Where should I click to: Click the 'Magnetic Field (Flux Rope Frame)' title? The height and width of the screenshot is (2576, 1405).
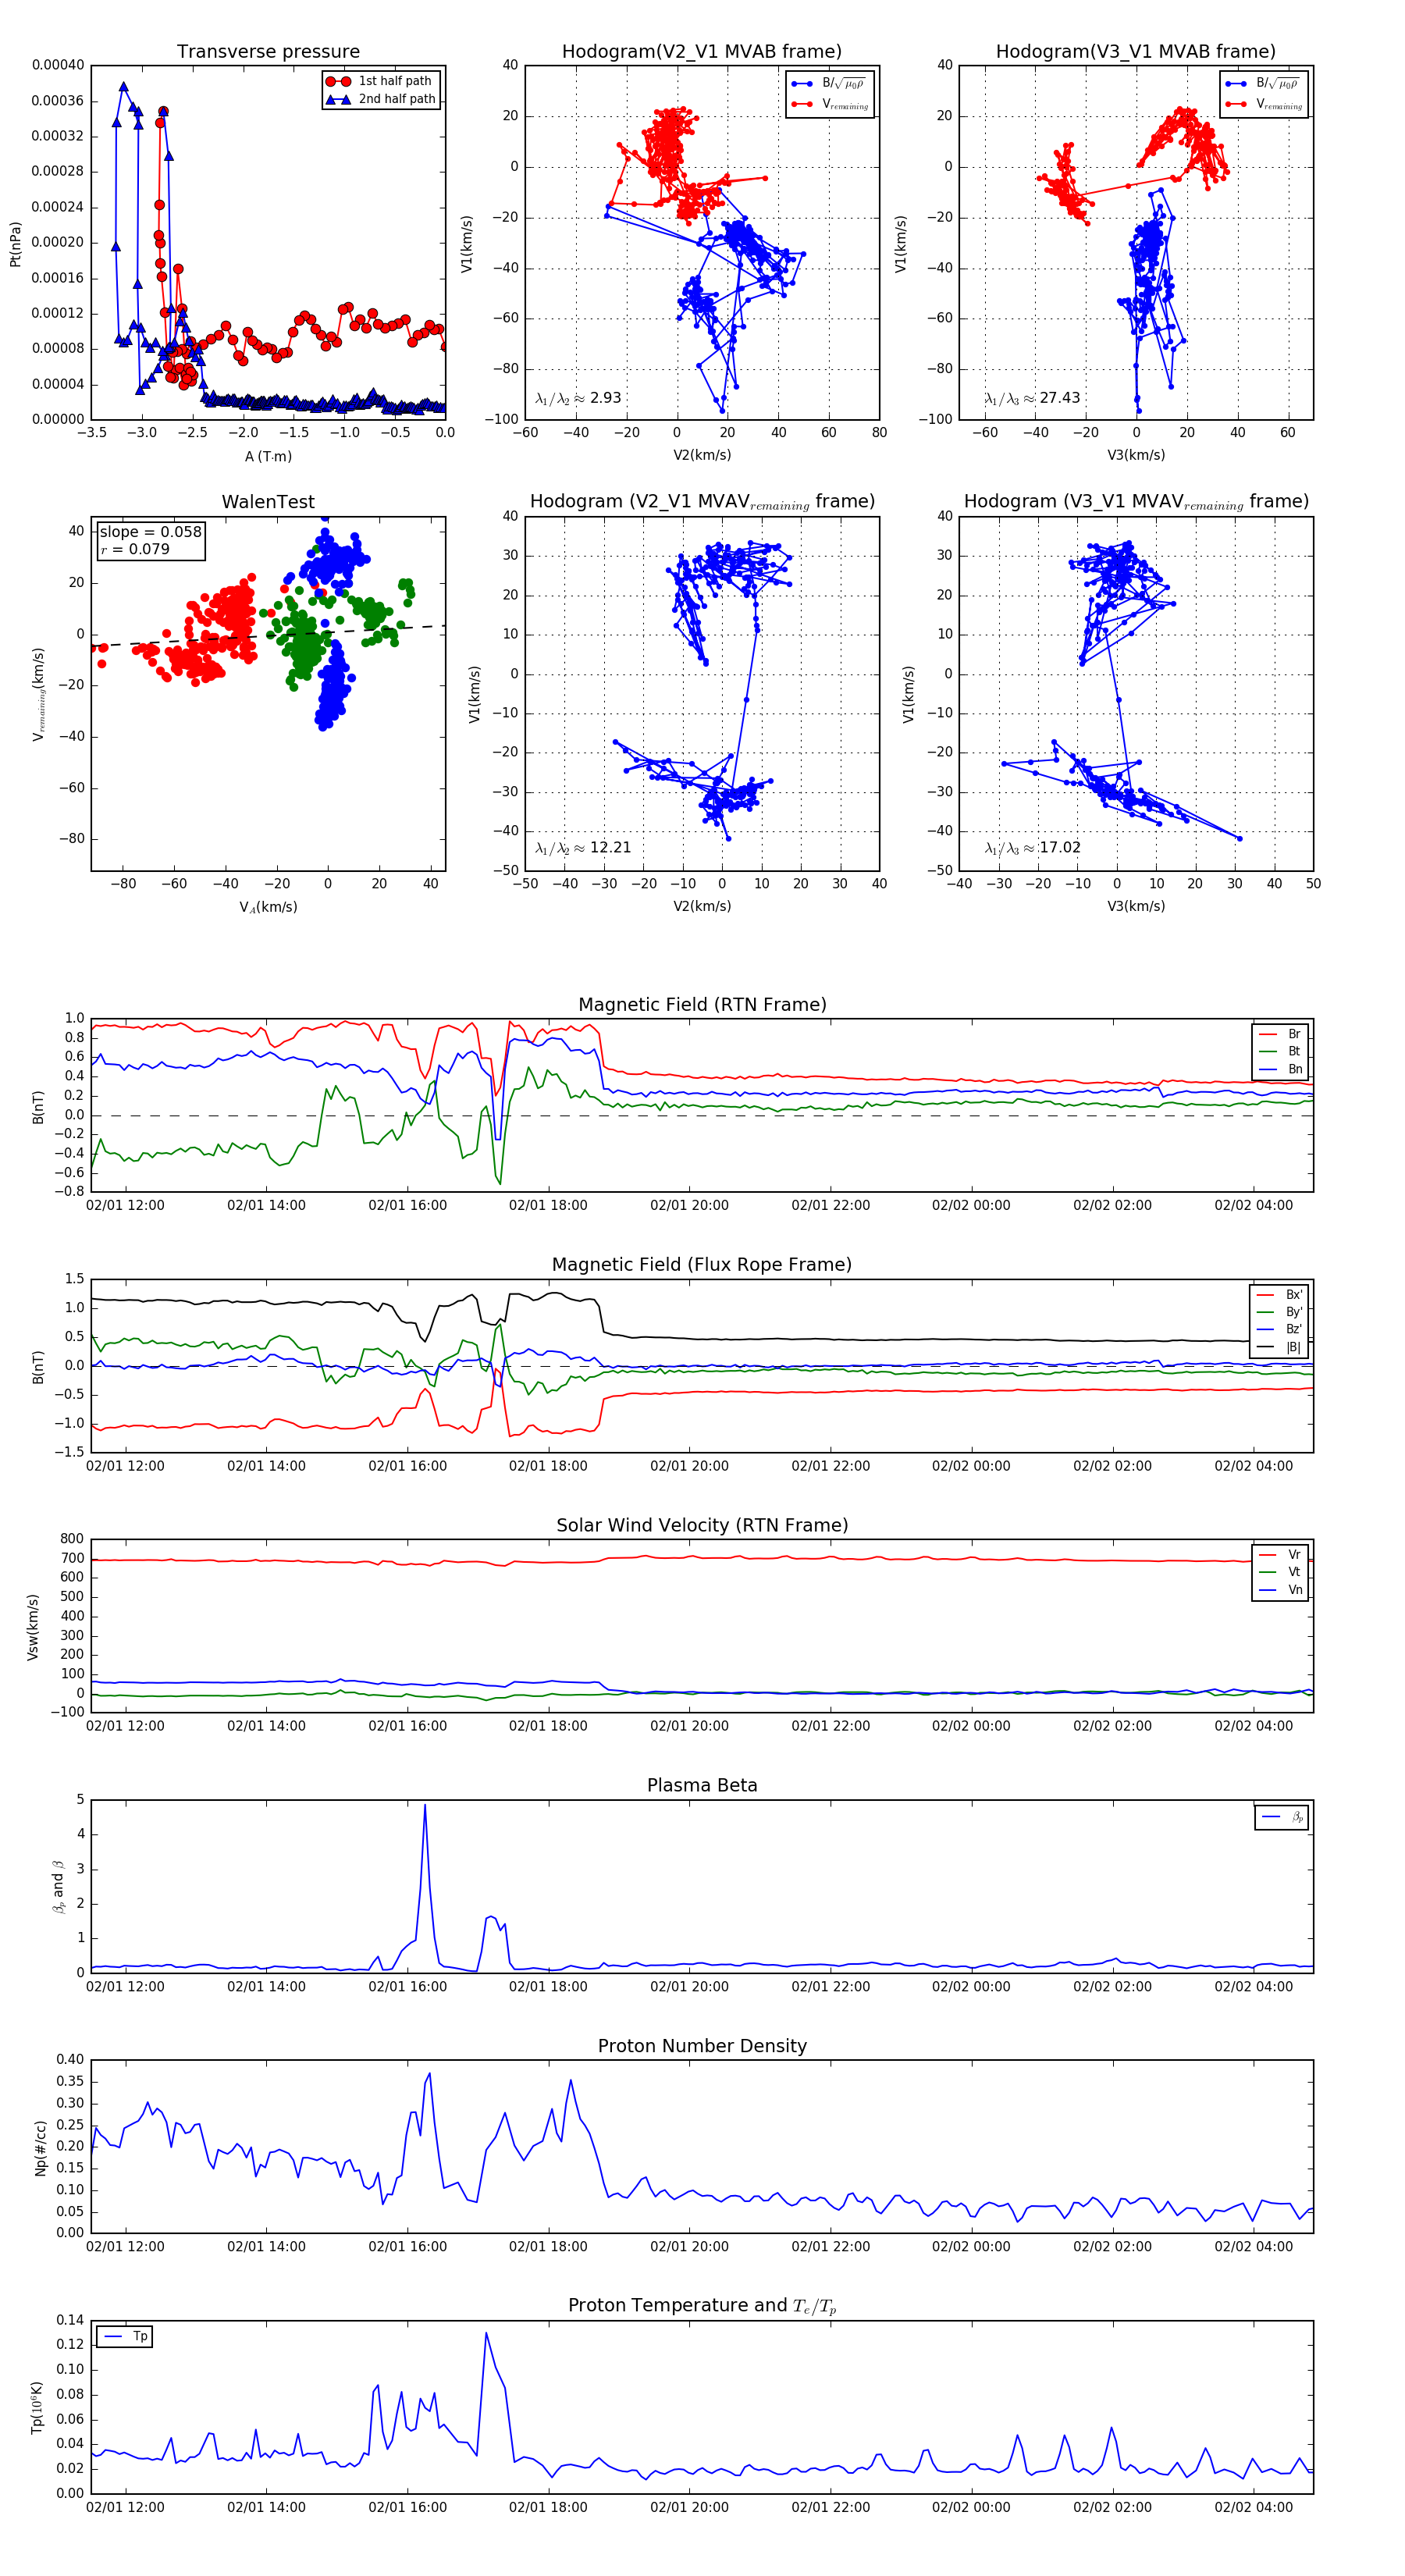pyautogui.click(x=702, y=1265)
